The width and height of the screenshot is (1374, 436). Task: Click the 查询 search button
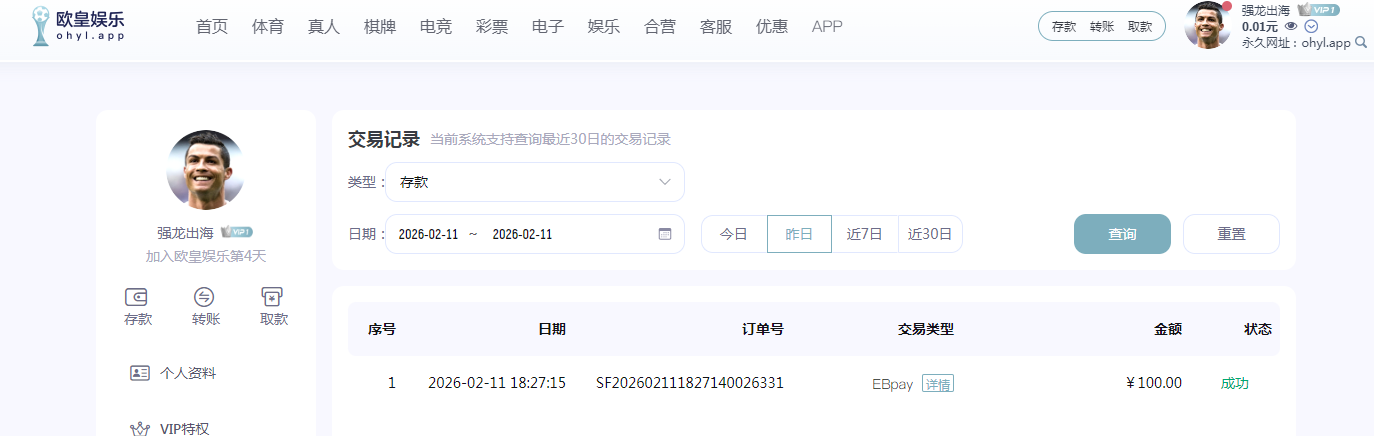1122,234
